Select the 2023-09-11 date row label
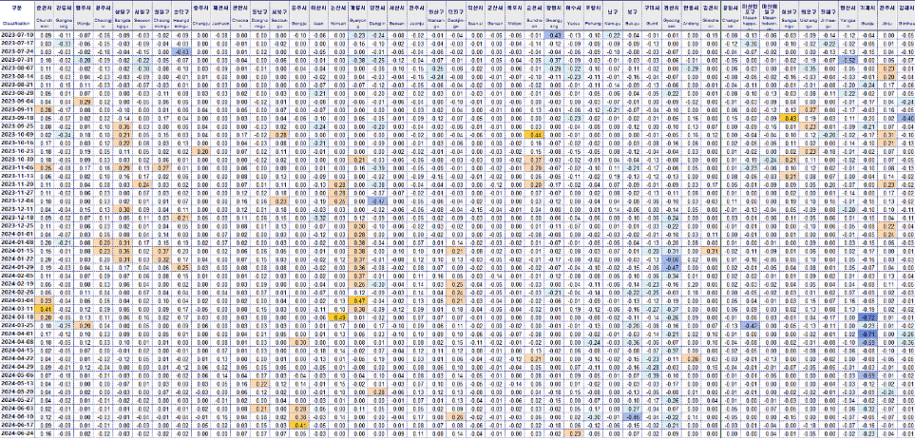 click(x=17, y=109)
